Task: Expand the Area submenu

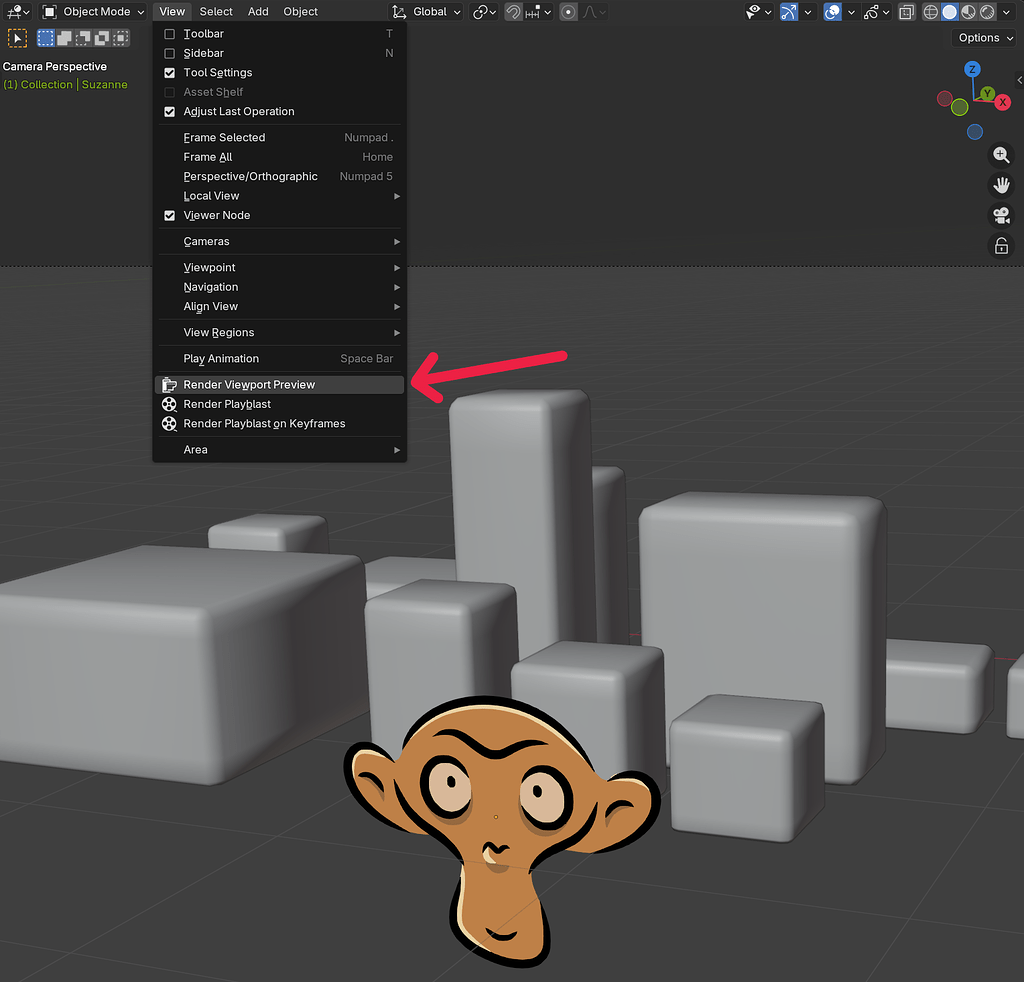Action: (x=280, y=450)
